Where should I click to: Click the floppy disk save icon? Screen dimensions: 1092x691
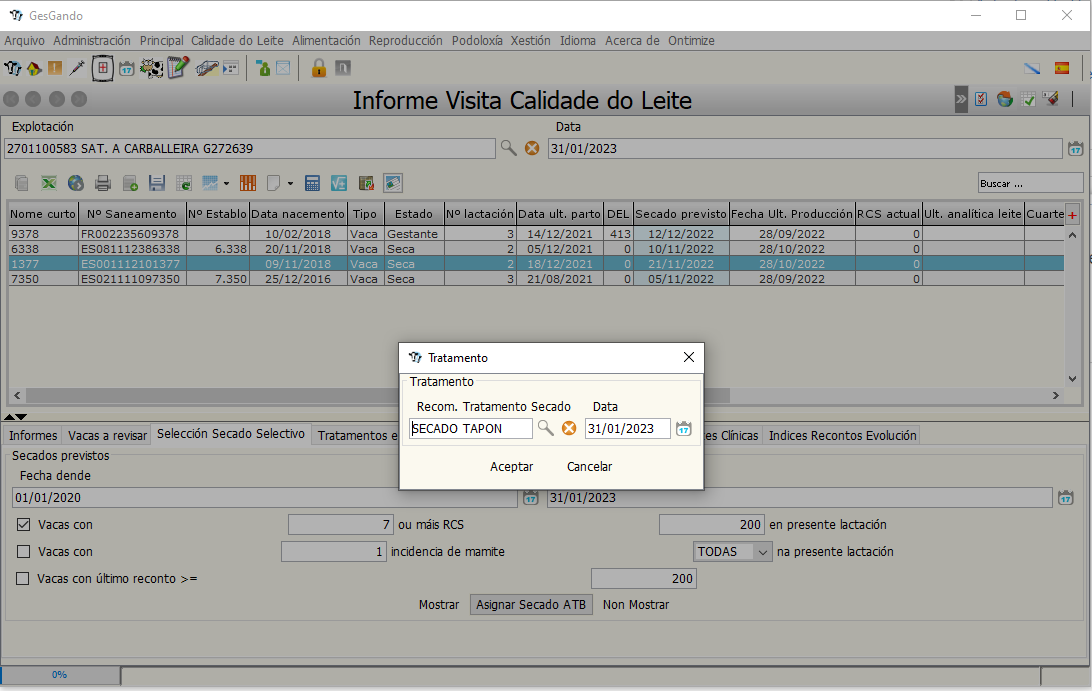tap(157, 183)
